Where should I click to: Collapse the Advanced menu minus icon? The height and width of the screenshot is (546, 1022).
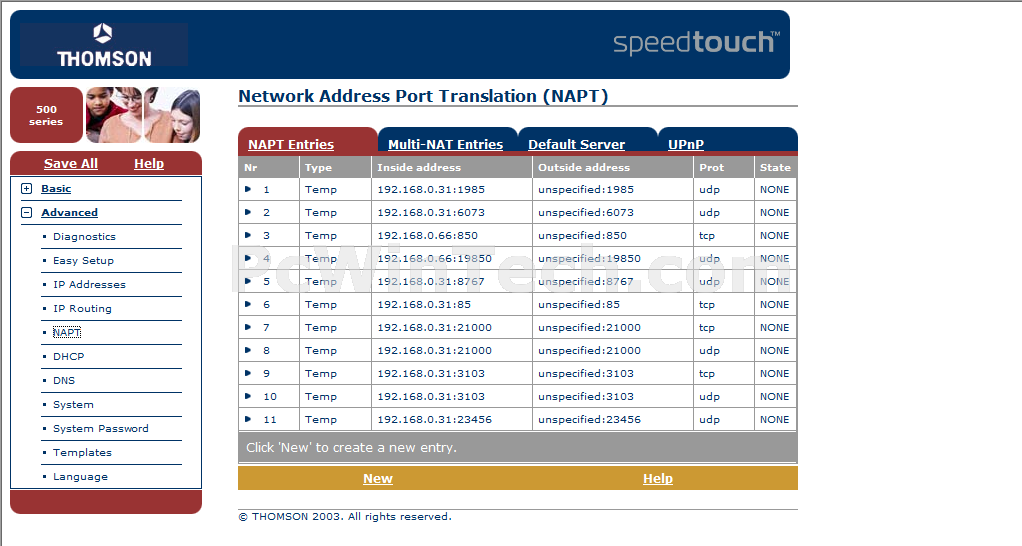pos(27,212)
